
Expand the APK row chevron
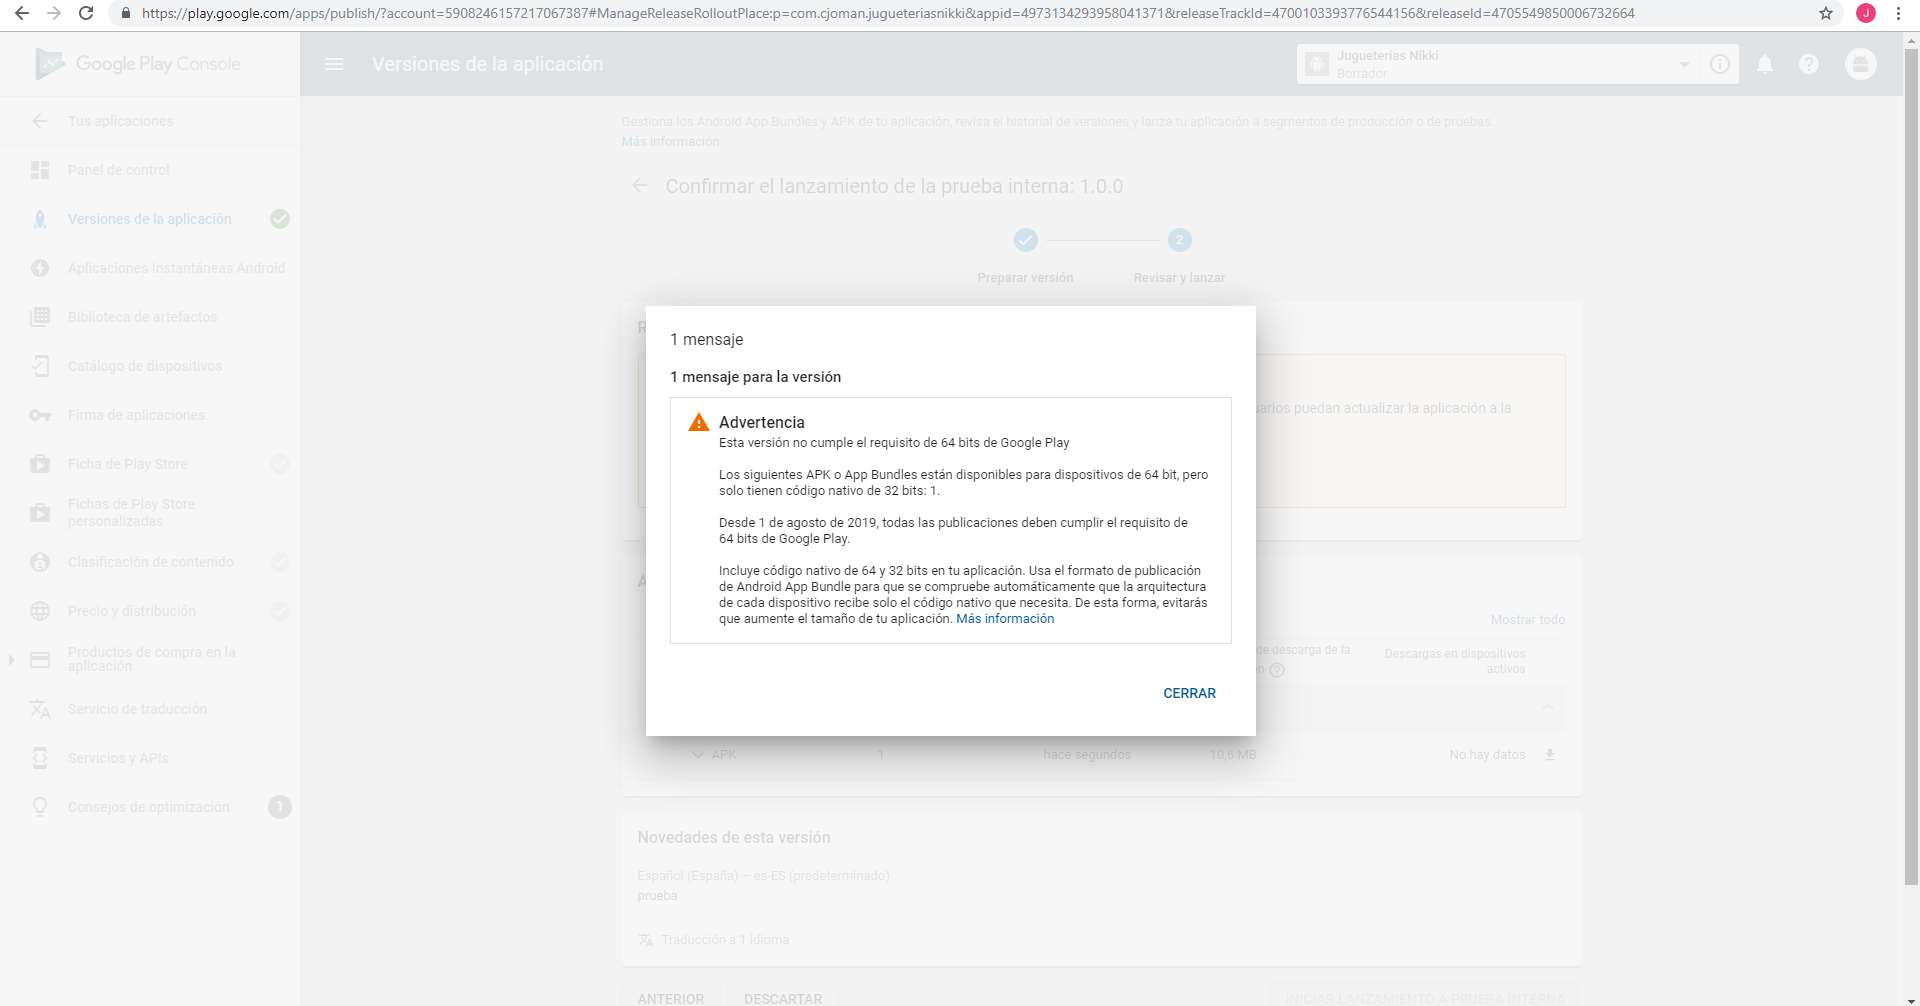698,755
